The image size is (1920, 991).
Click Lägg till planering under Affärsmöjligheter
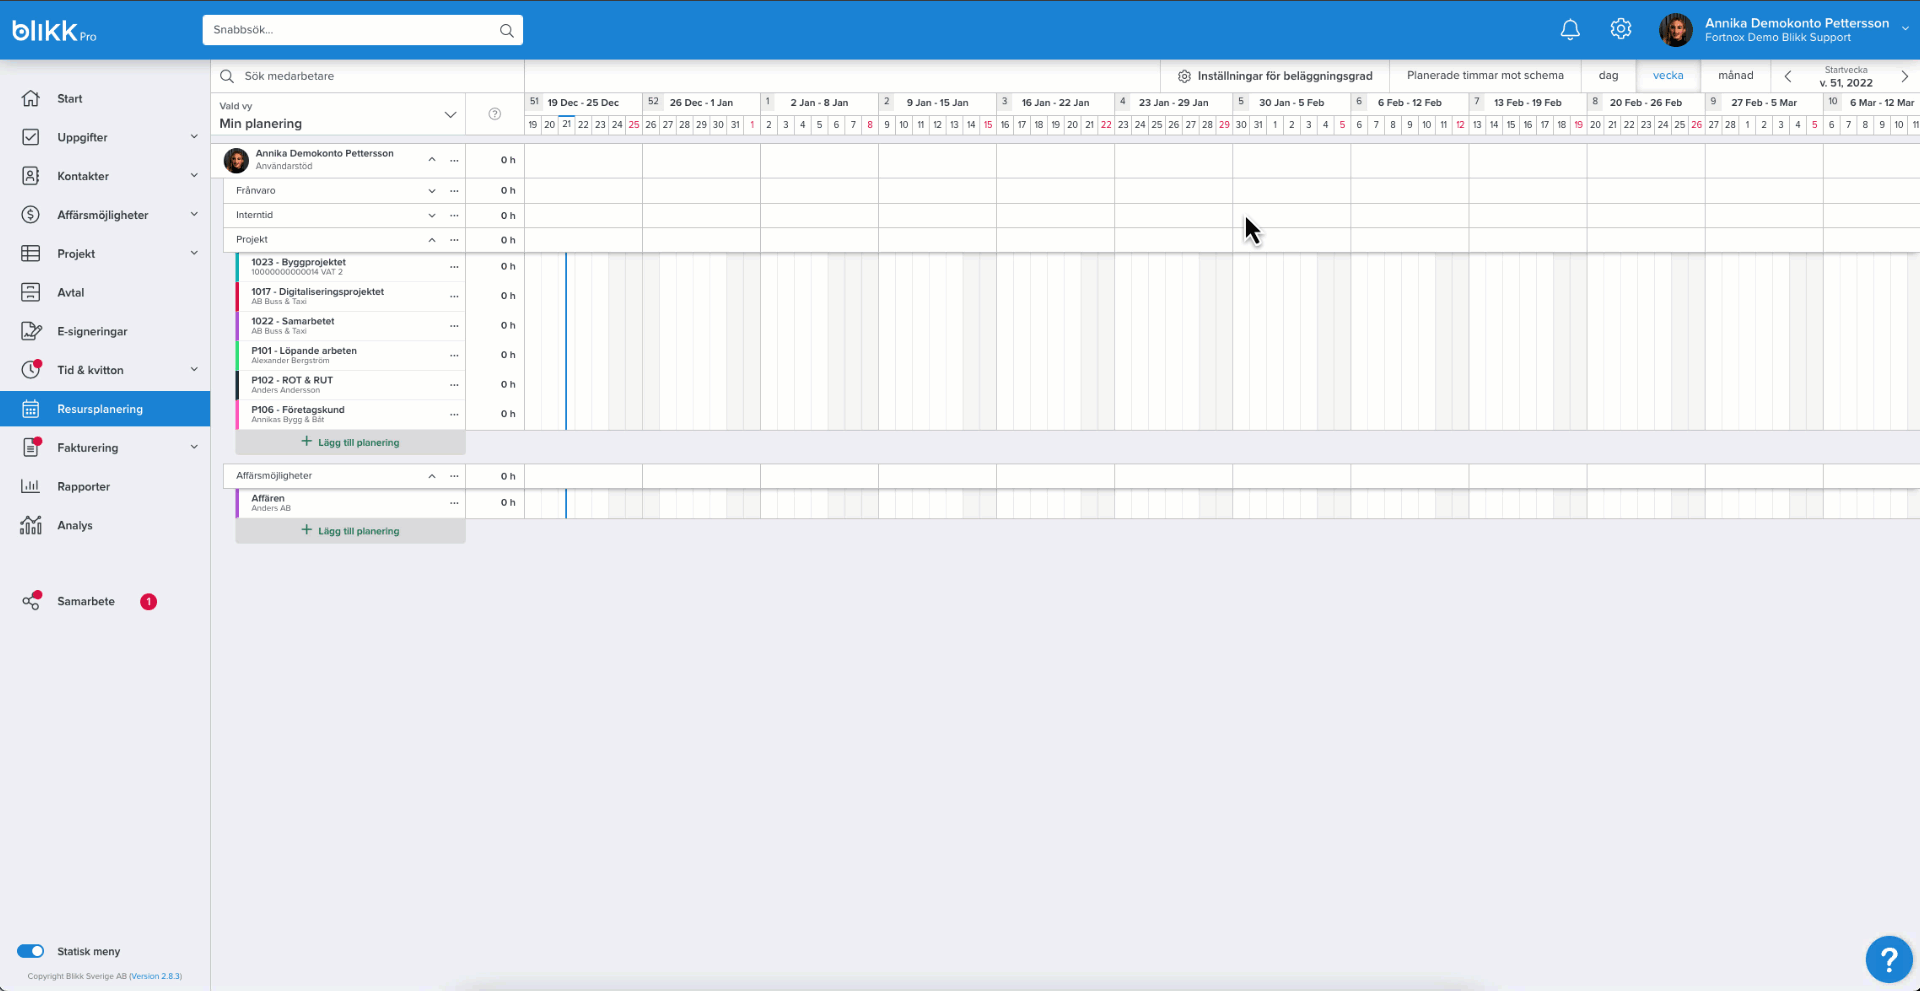(x=350, y=531)
